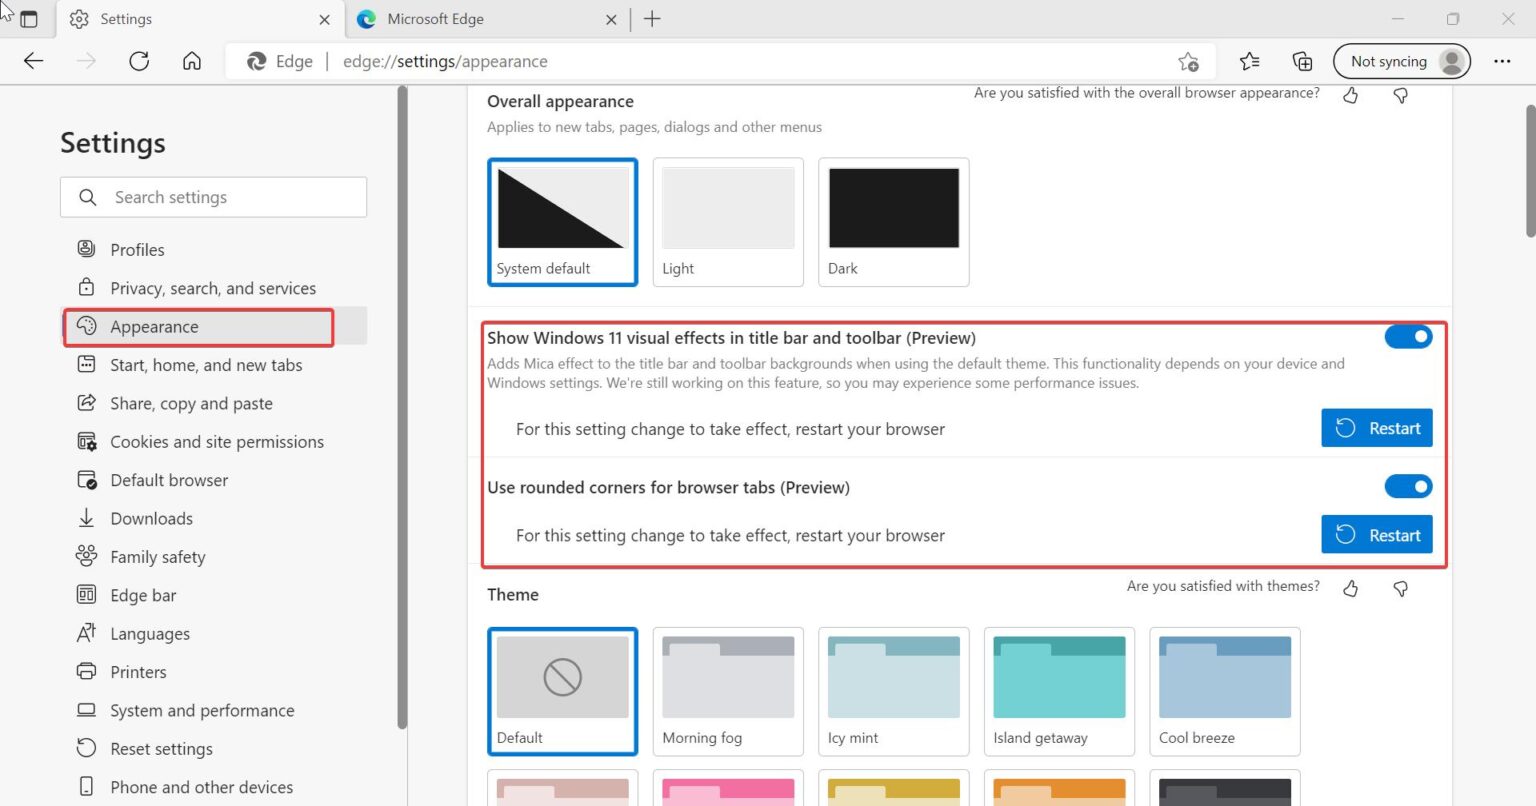This screenshot has width=1536, height=806.
Task: Restart browser for visual effects setting
Action: point(1376,428)
